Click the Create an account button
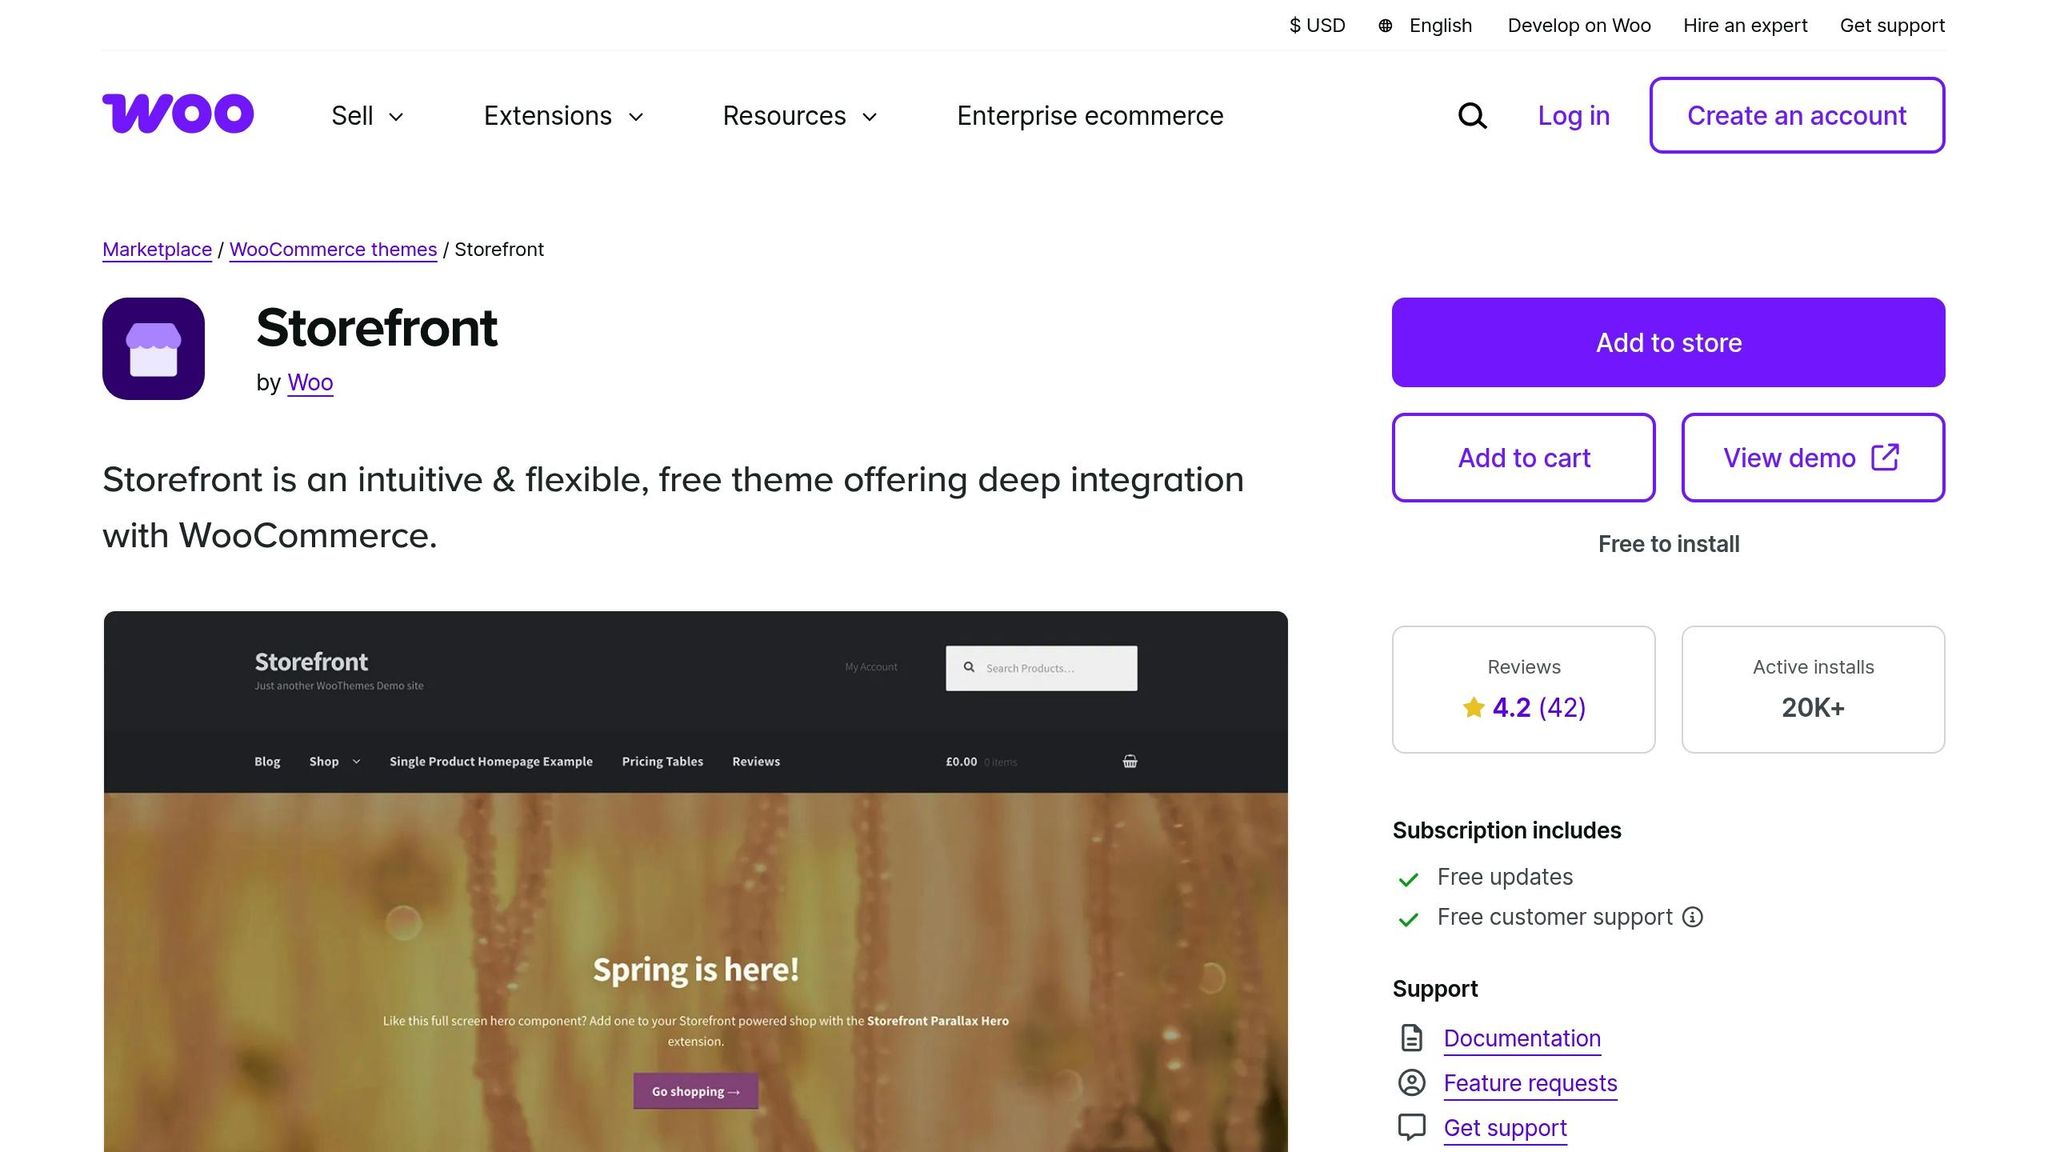 coord(1796,115)
